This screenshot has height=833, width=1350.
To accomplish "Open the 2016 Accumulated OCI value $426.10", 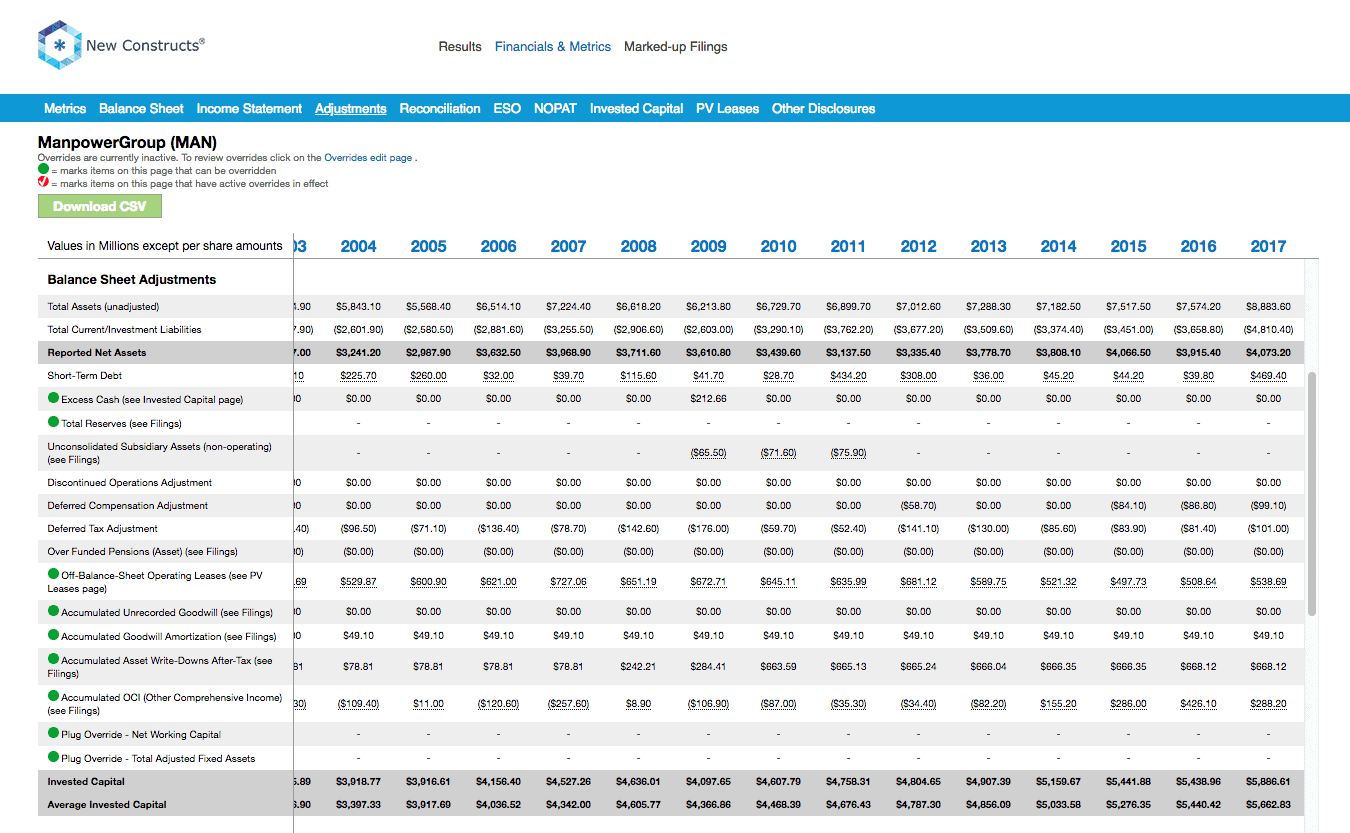I will tap(1198, 704).
